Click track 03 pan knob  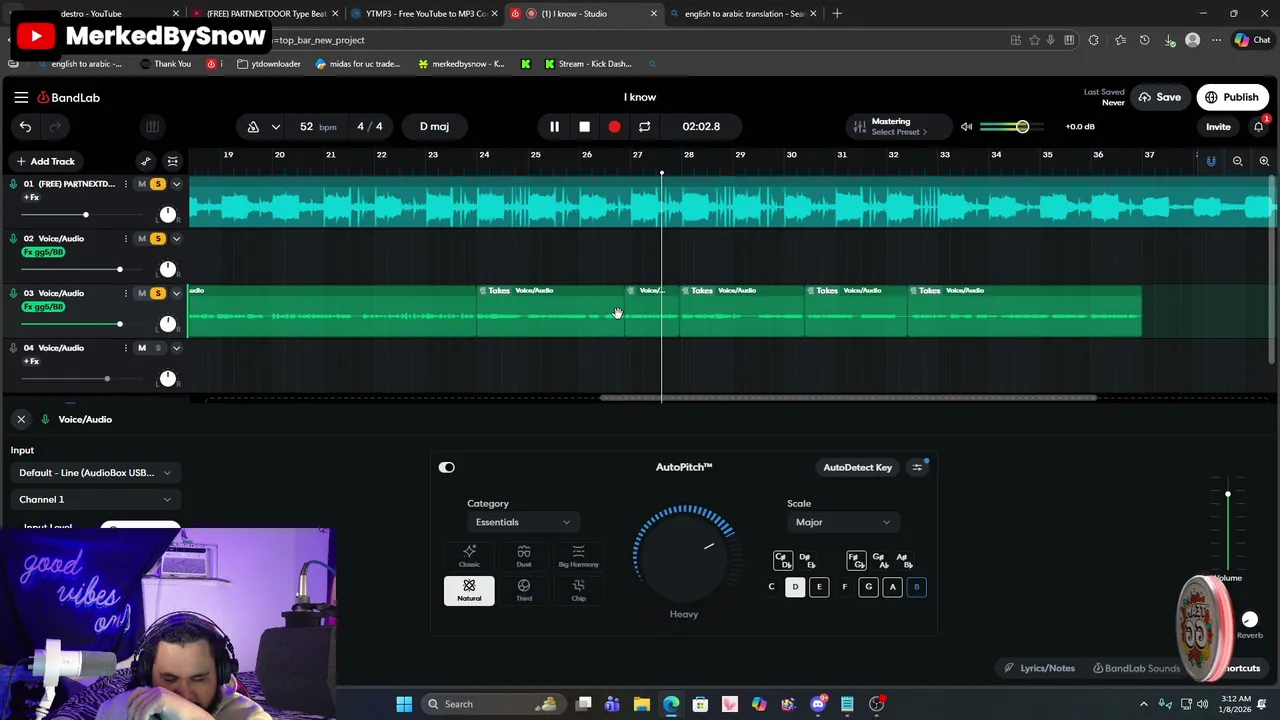pos(168,324)
